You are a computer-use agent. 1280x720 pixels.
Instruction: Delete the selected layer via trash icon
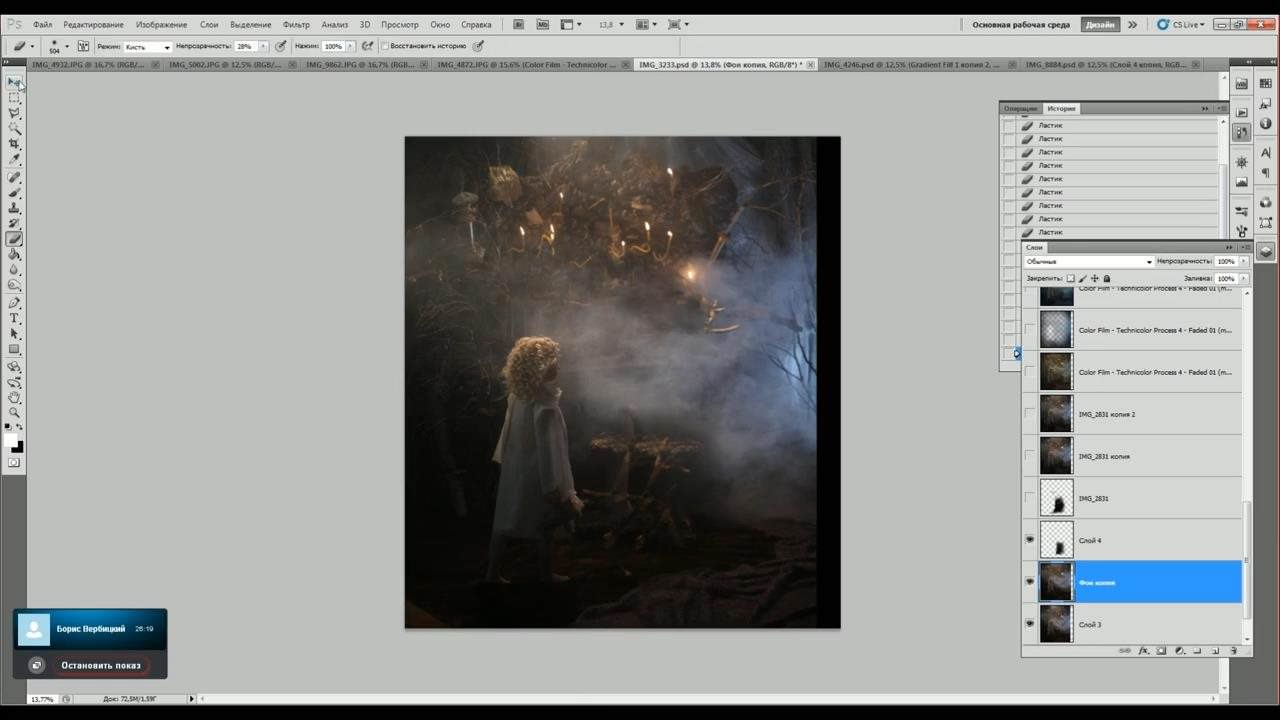(x=1233, y=651)
